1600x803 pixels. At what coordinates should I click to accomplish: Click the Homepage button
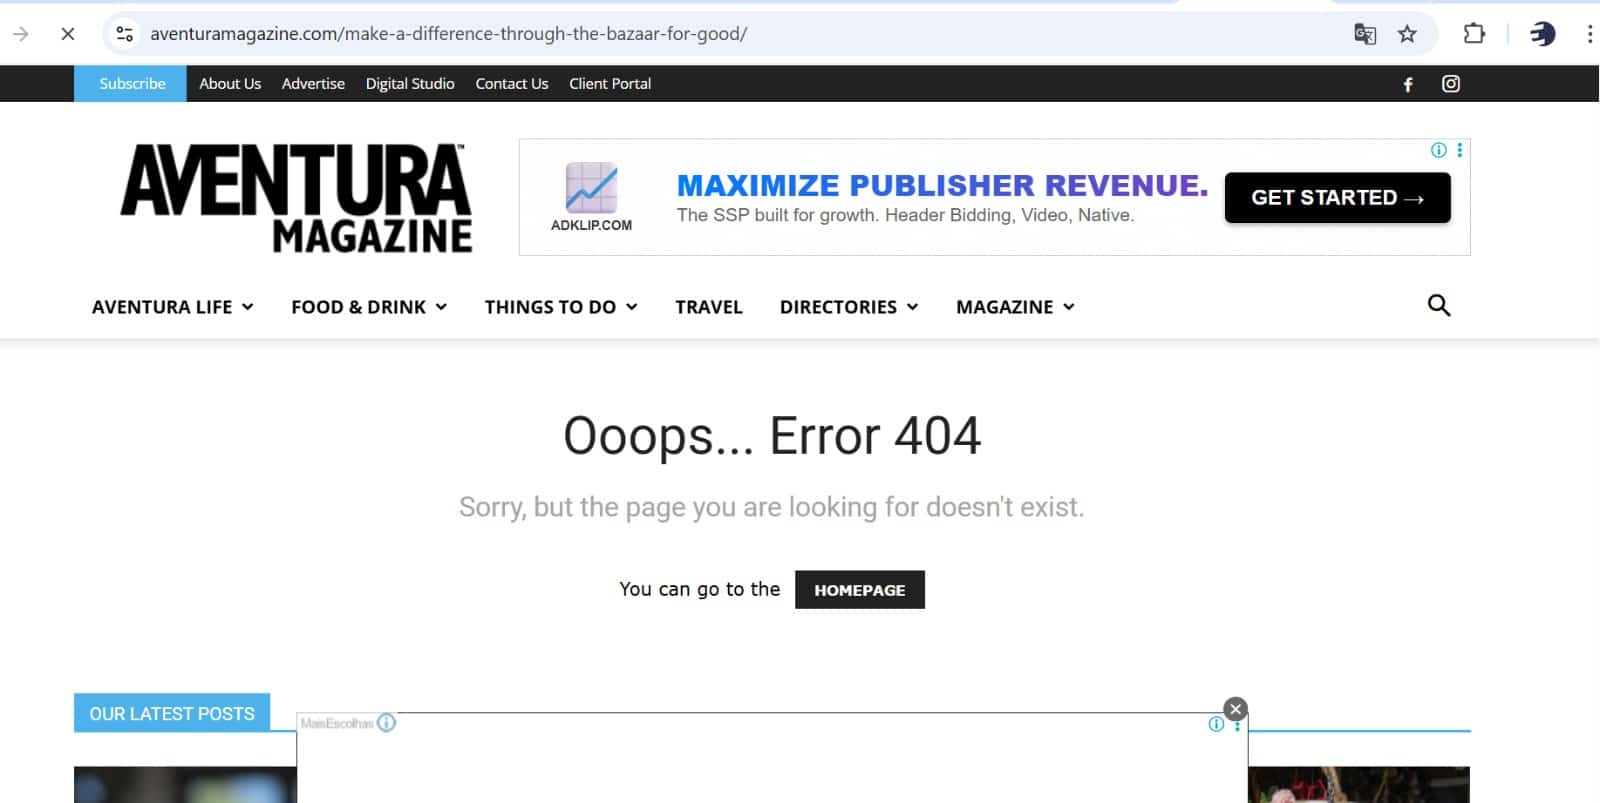coord(859,590)
